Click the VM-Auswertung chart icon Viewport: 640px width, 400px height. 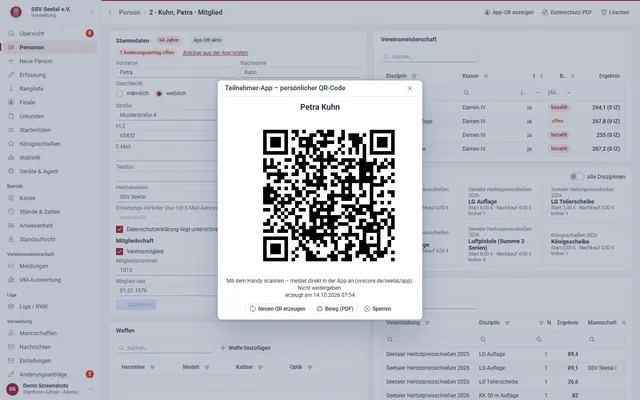point(11,280)
